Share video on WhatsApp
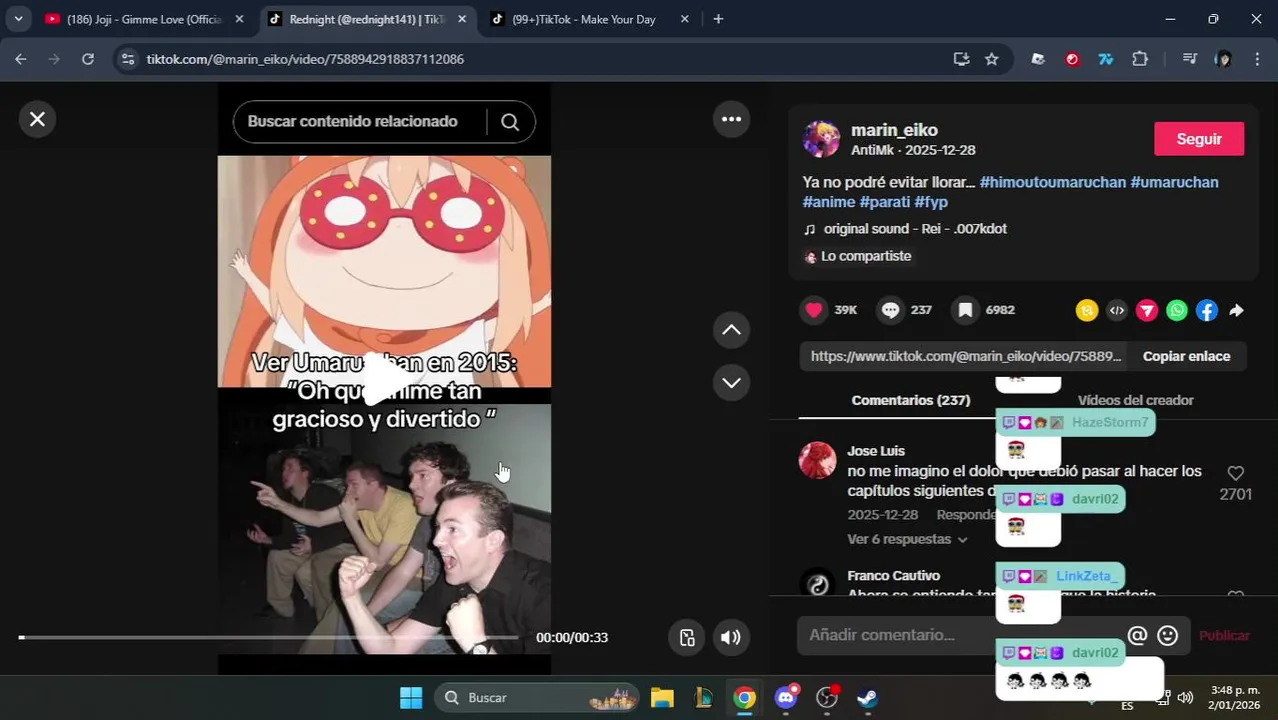1278x720 pixels. pyautogui.click(x=1177, y=311)
